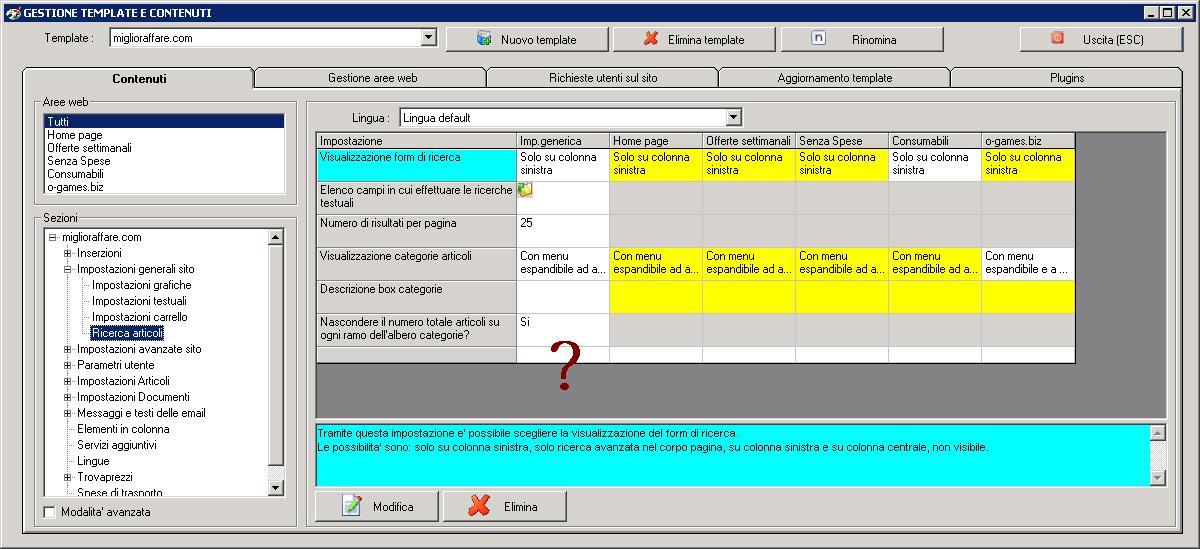This screenshot has height=549, width=1200.
Task: Open the field list icon in Elenco campi row
Action: (x=524, y=190)
